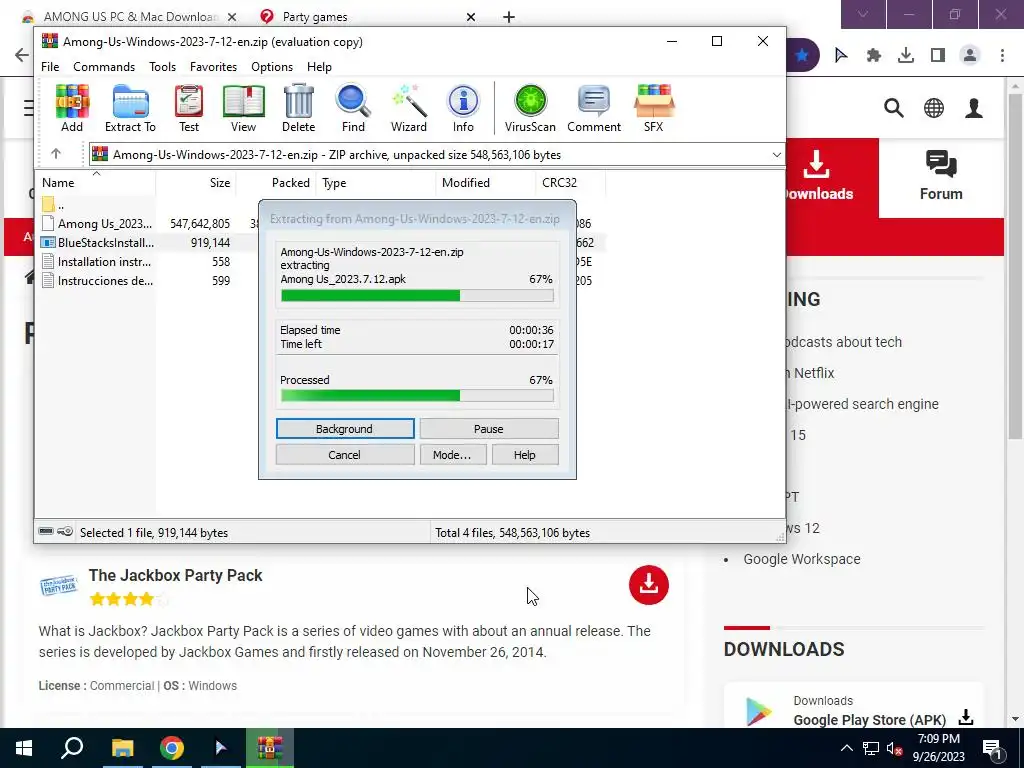Open Windows Start menu
Image resolution: width=1024 pixels, height=768 pixels.
click(x=24, y=748)
